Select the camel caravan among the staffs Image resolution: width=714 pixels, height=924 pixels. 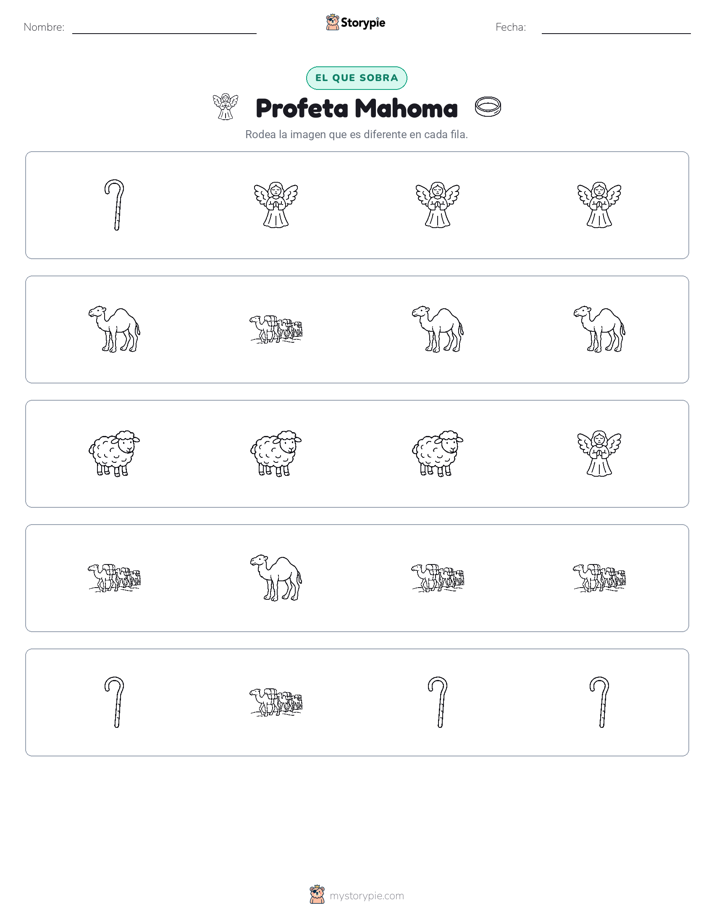pos(276,702)
